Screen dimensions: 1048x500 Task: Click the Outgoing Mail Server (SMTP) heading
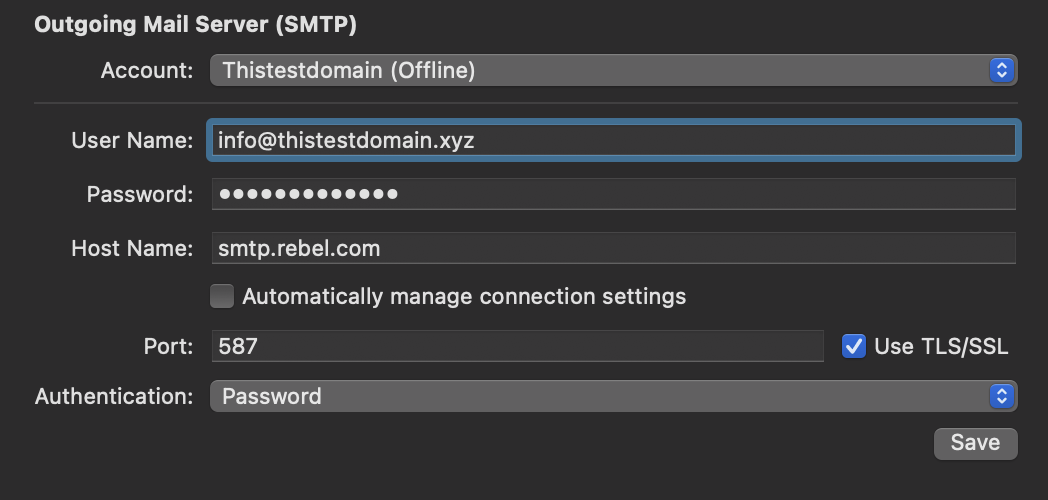click(x=195, y=25)
